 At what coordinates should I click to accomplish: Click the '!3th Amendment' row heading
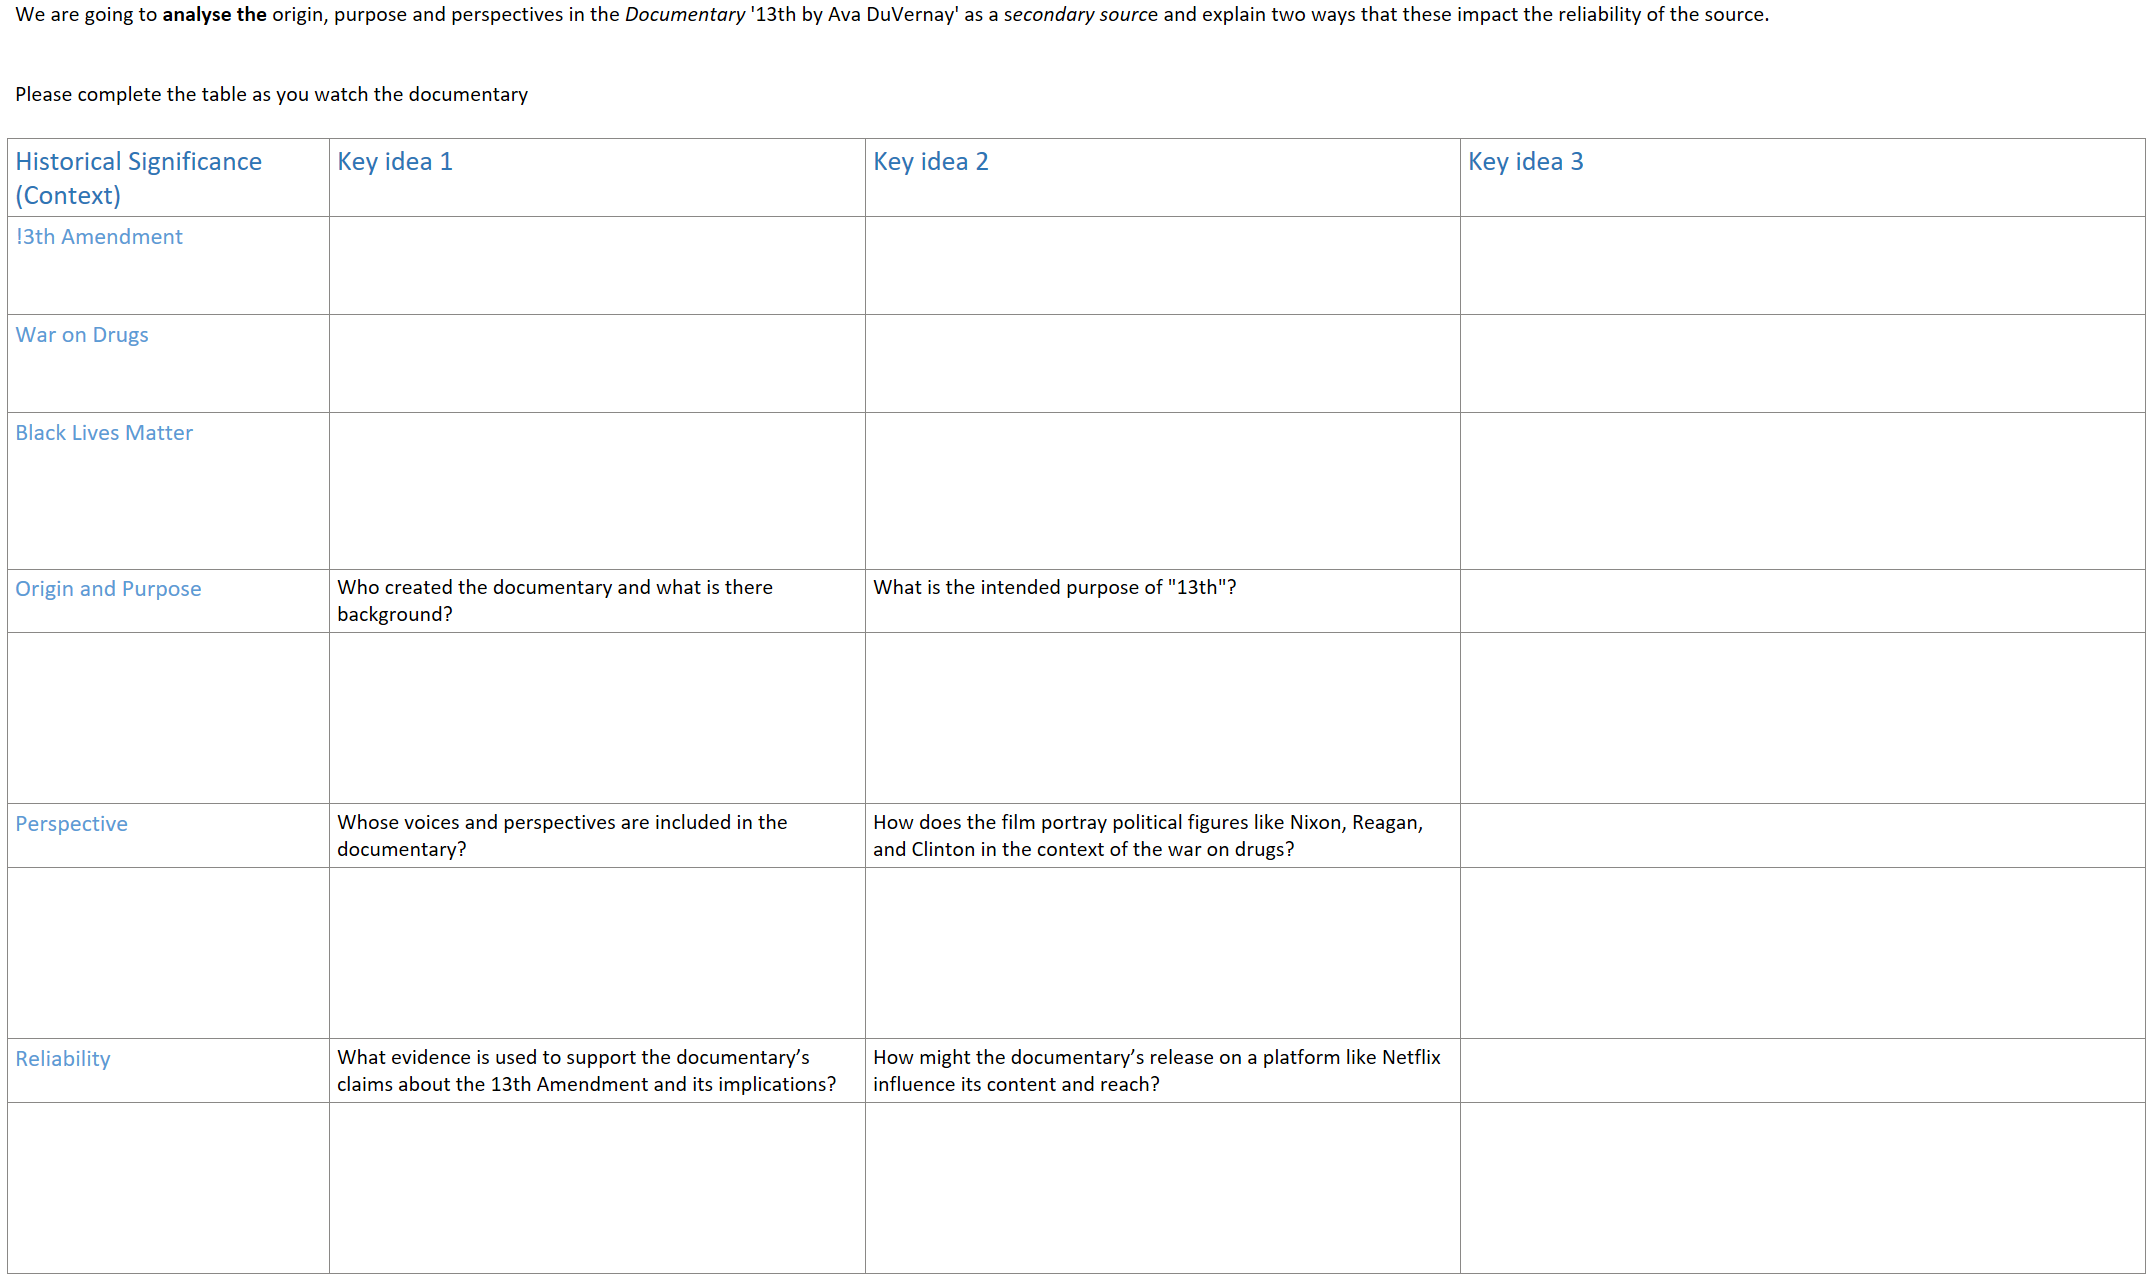pos(99,237)
